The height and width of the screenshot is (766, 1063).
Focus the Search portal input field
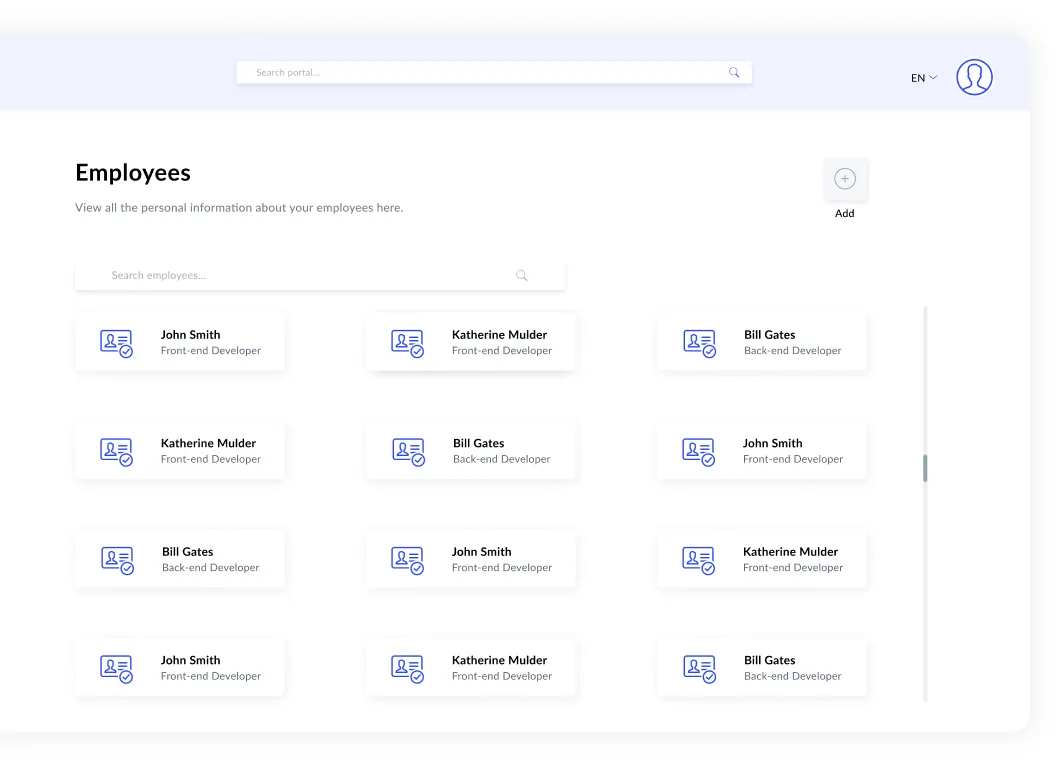tap(494, 73)
